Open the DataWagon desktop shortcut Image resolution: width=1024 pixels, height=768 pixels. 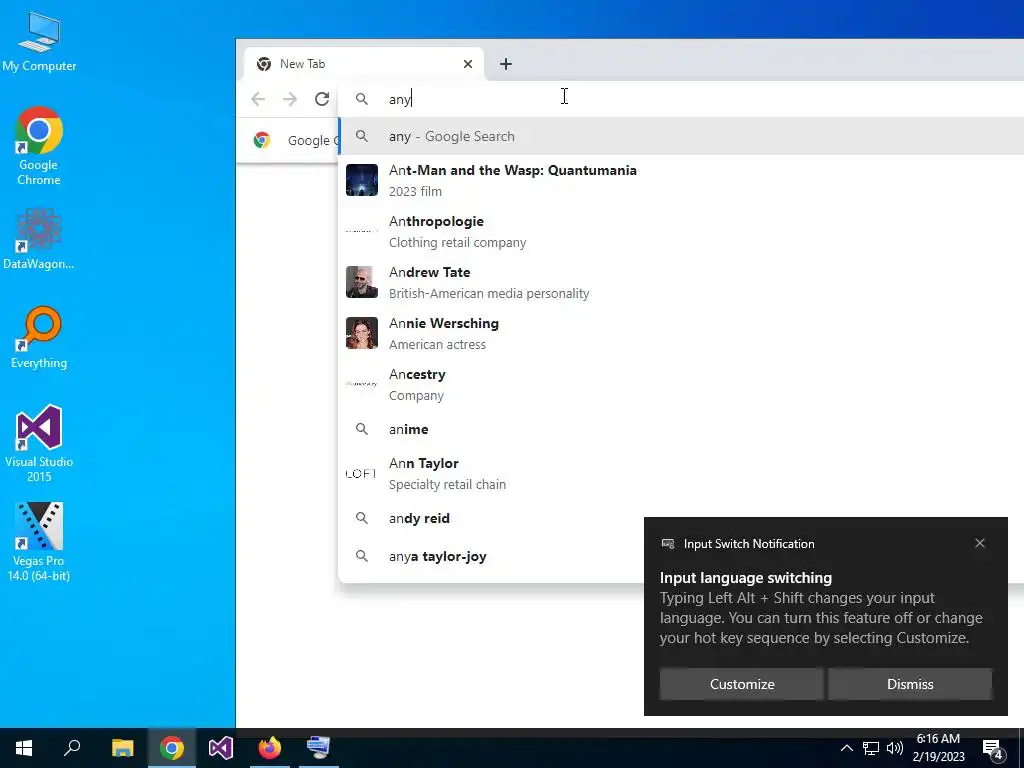(39, 239)
